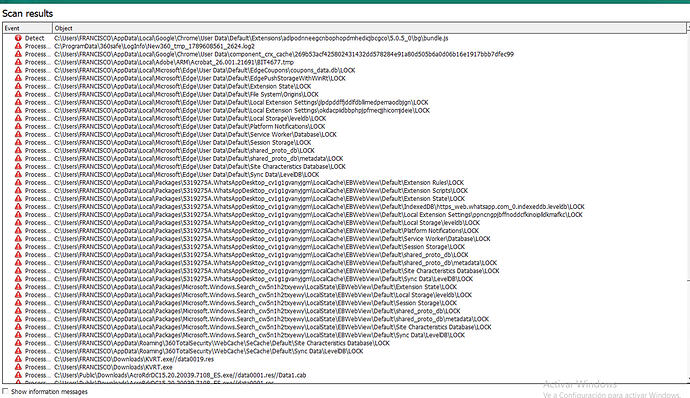
Task: Click warning icon of Chrome component_crx_cache row
Action: (x=18, y=54)
